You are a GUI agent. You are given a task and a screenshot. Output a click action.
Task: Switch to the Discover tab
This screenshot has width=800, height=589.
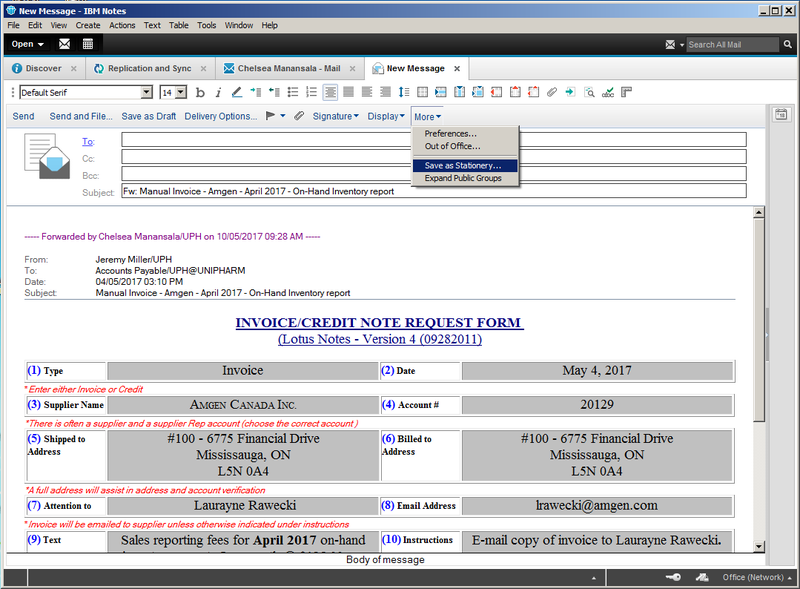click(43, 68)
